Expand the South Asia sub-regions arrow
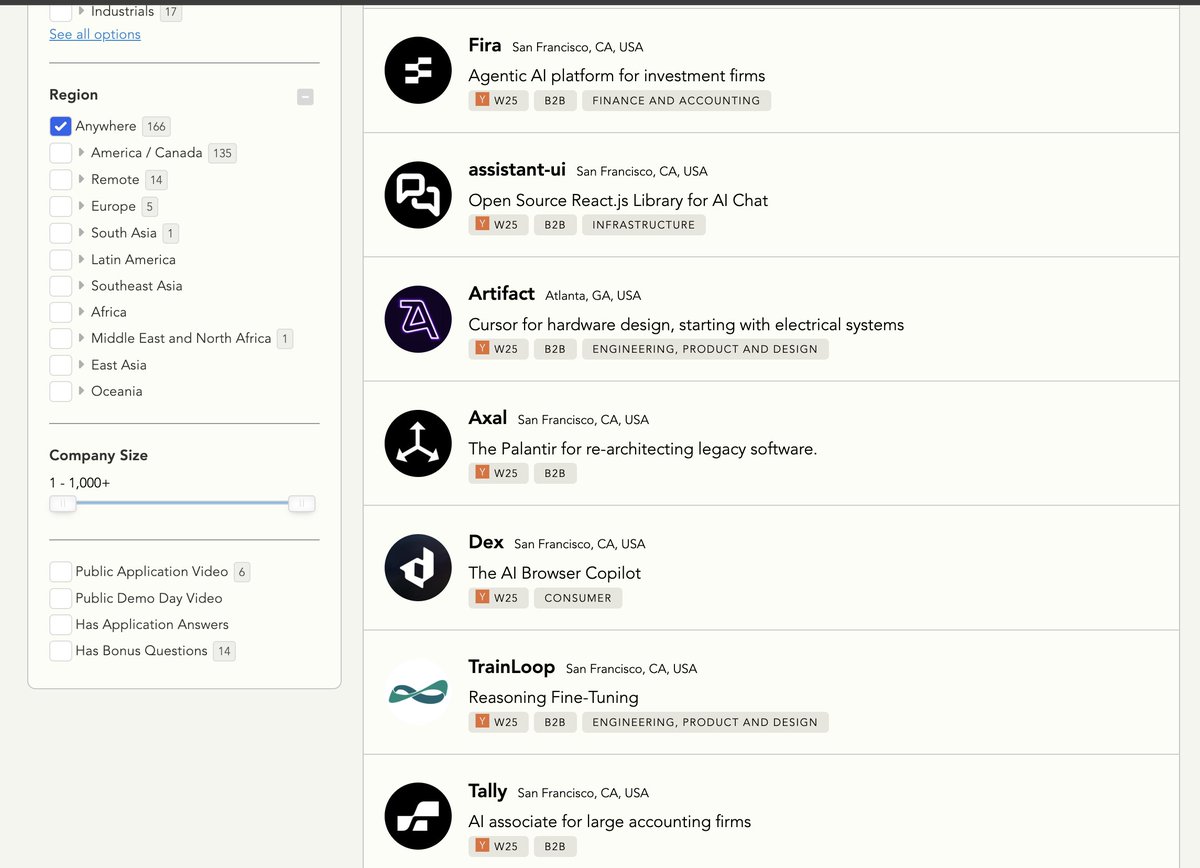1200x868 pixels. (x=82, y=232)
